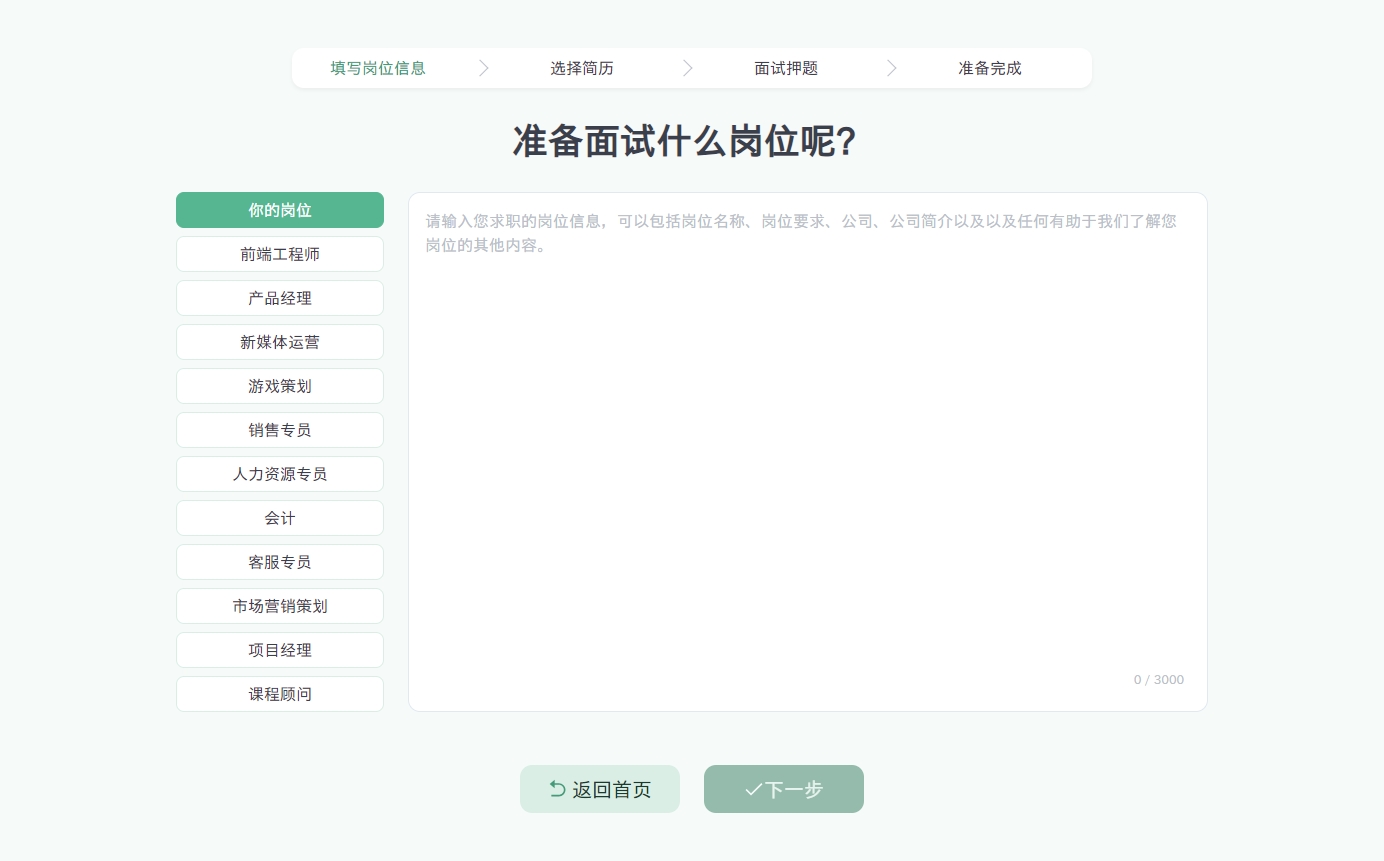Pick the 会计 job option
This screenshot has width=1384, height=861.
280,518
